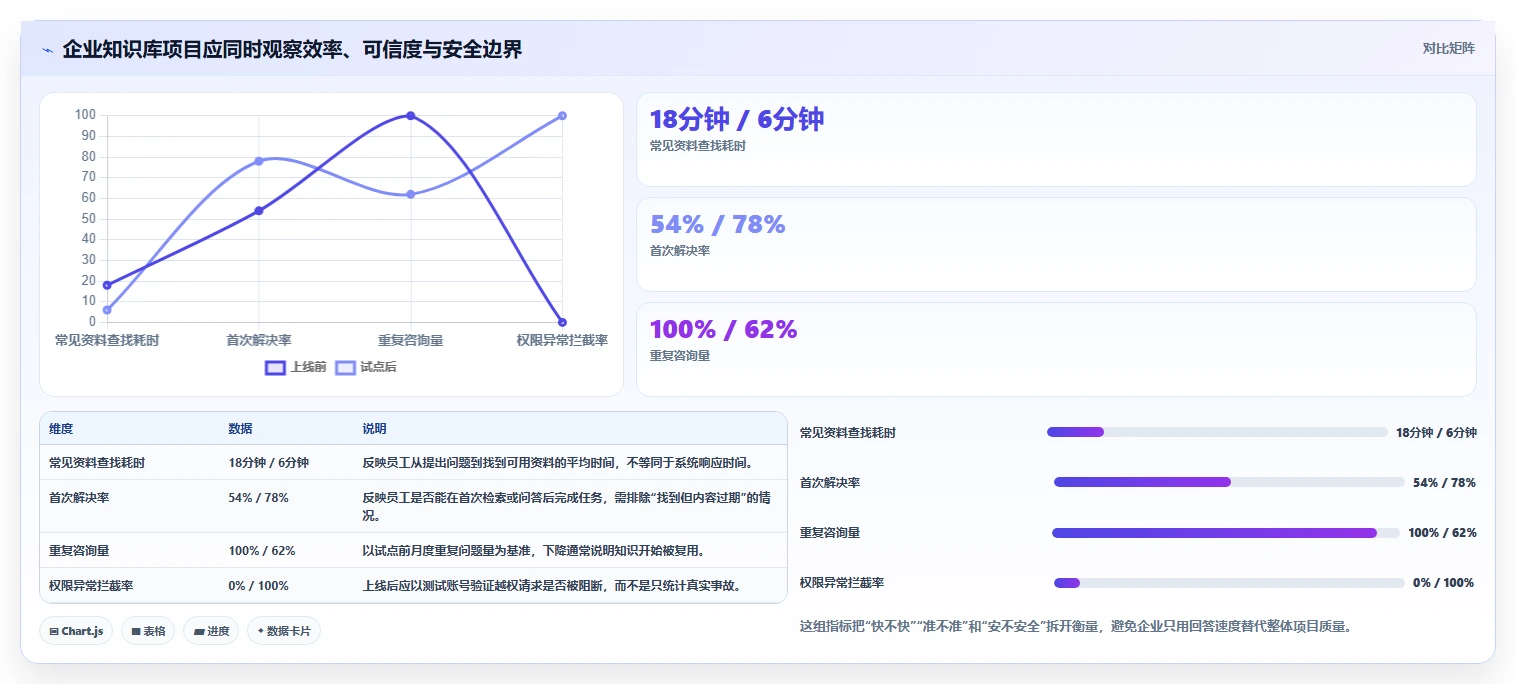
Task: Click table cell 重复咨询量
Action: point(79,551)
